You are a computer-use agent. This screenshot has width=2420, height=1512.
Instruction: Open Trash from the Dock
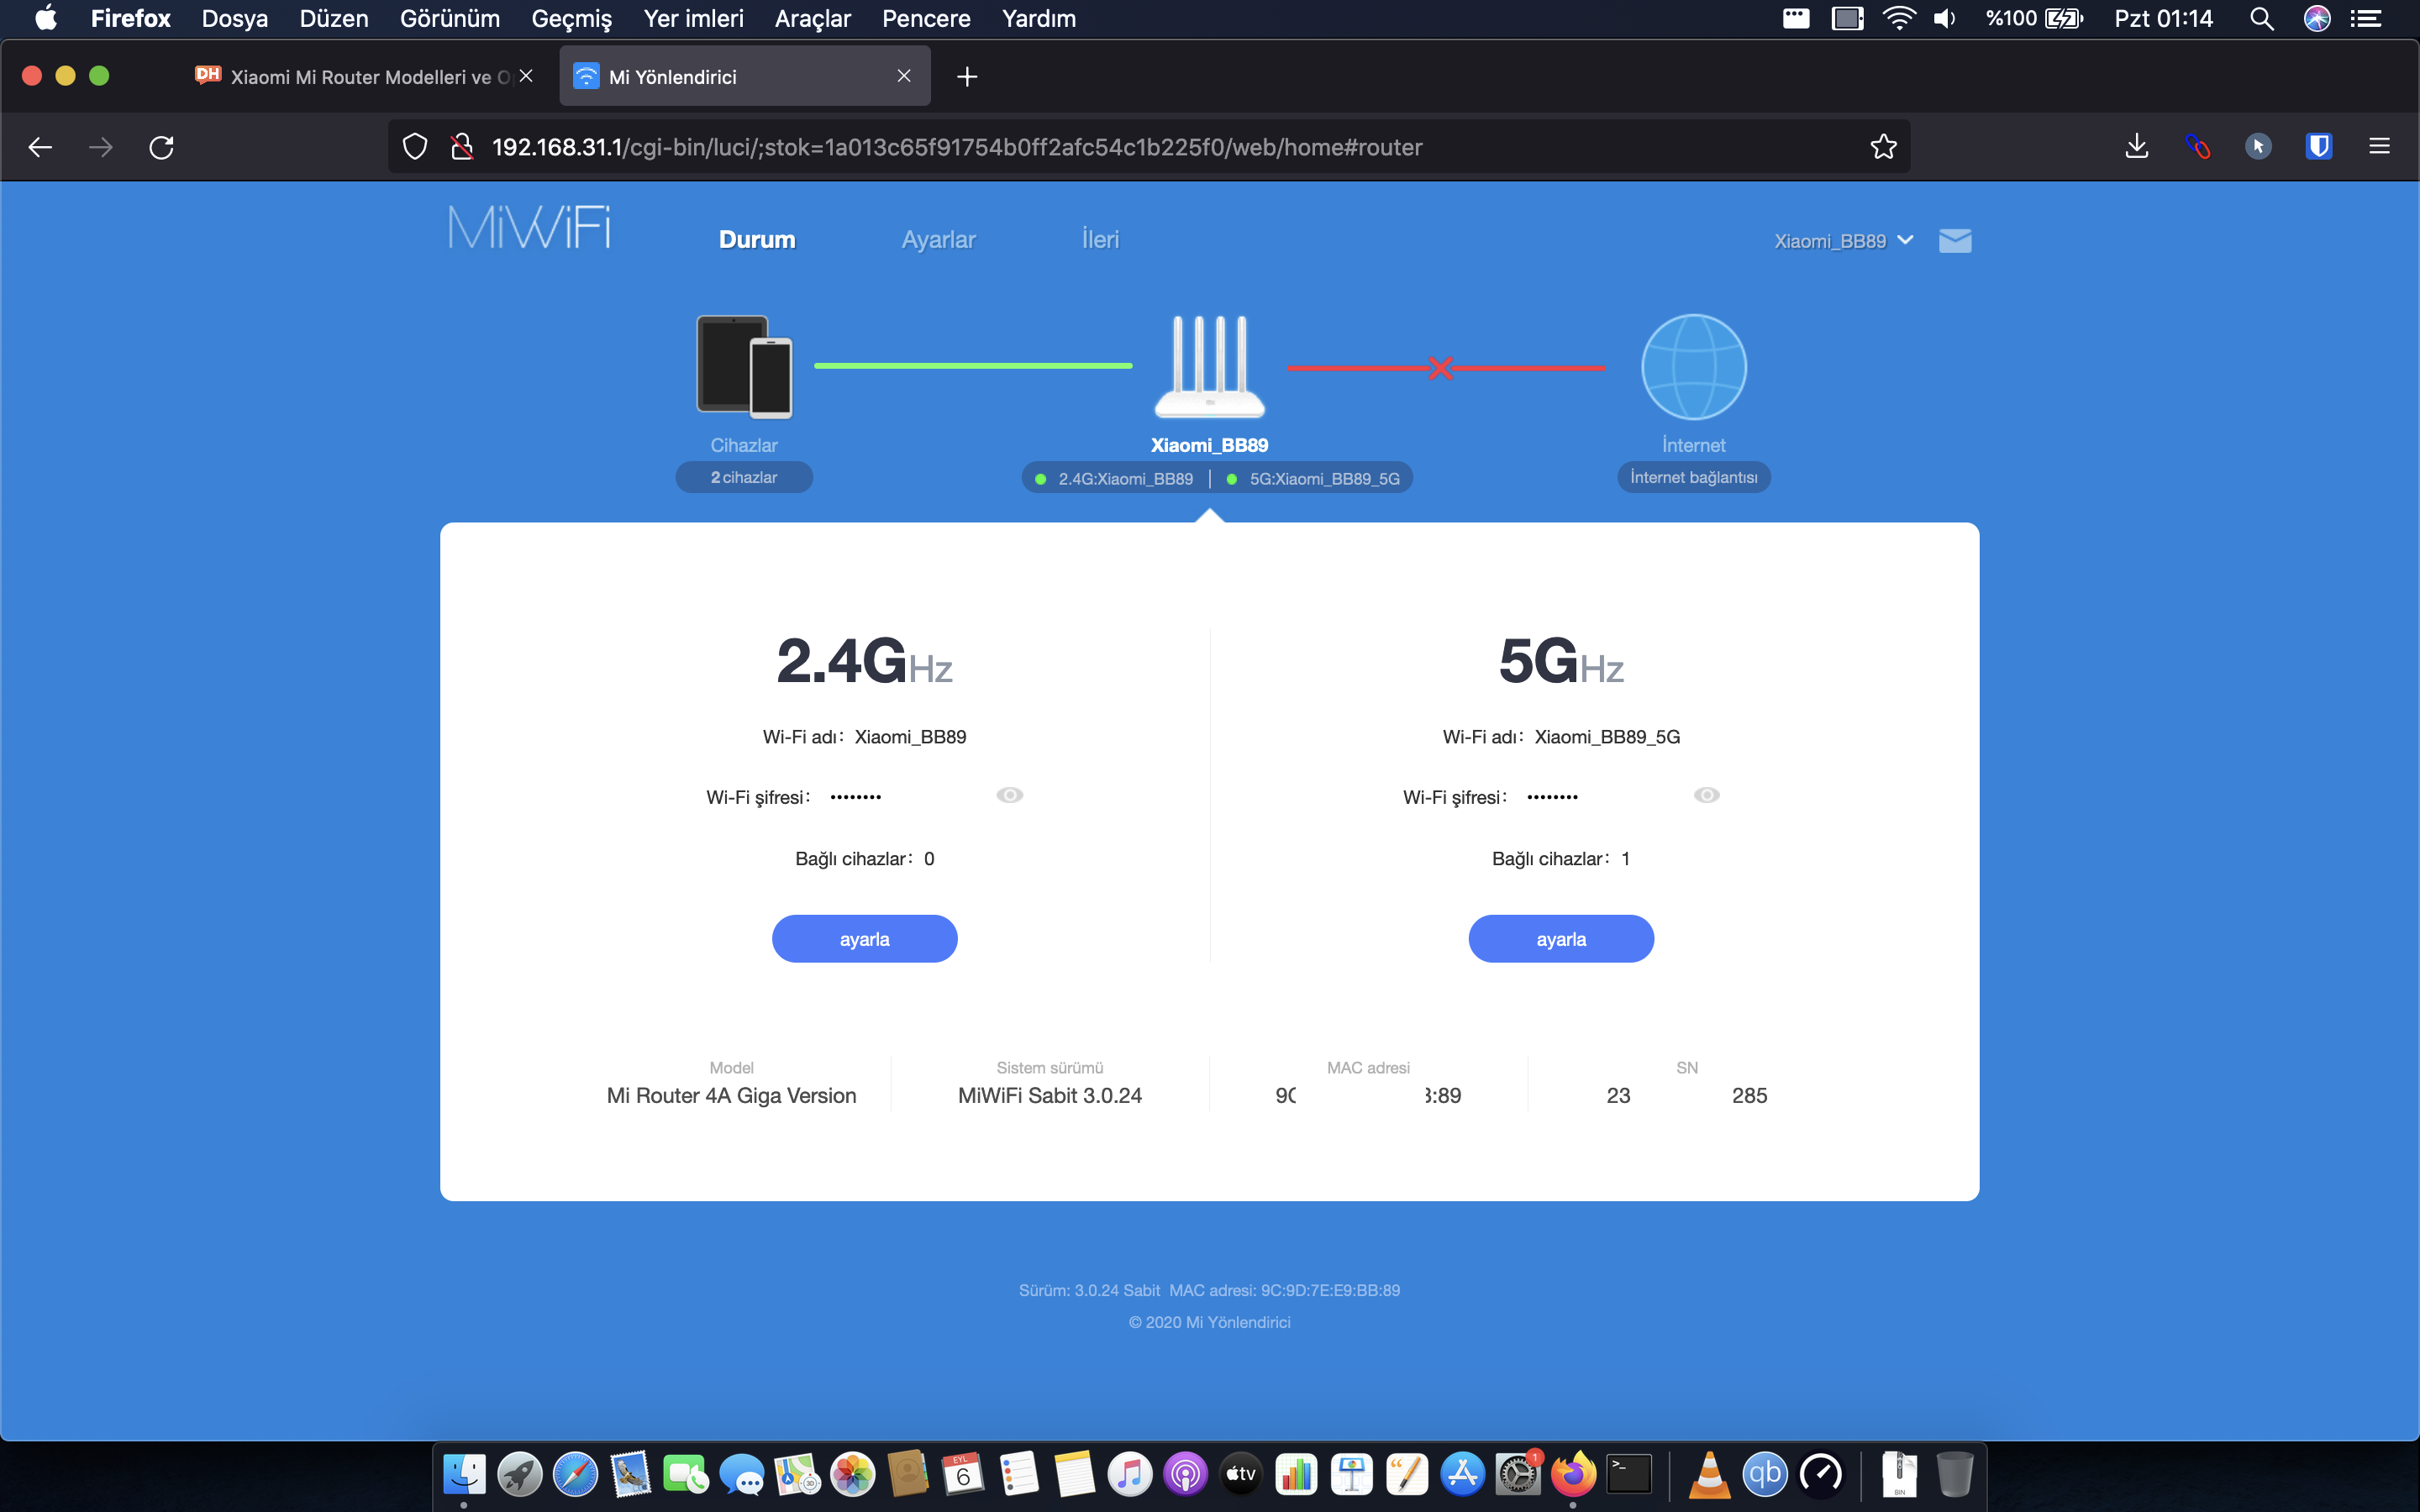1954,1474
